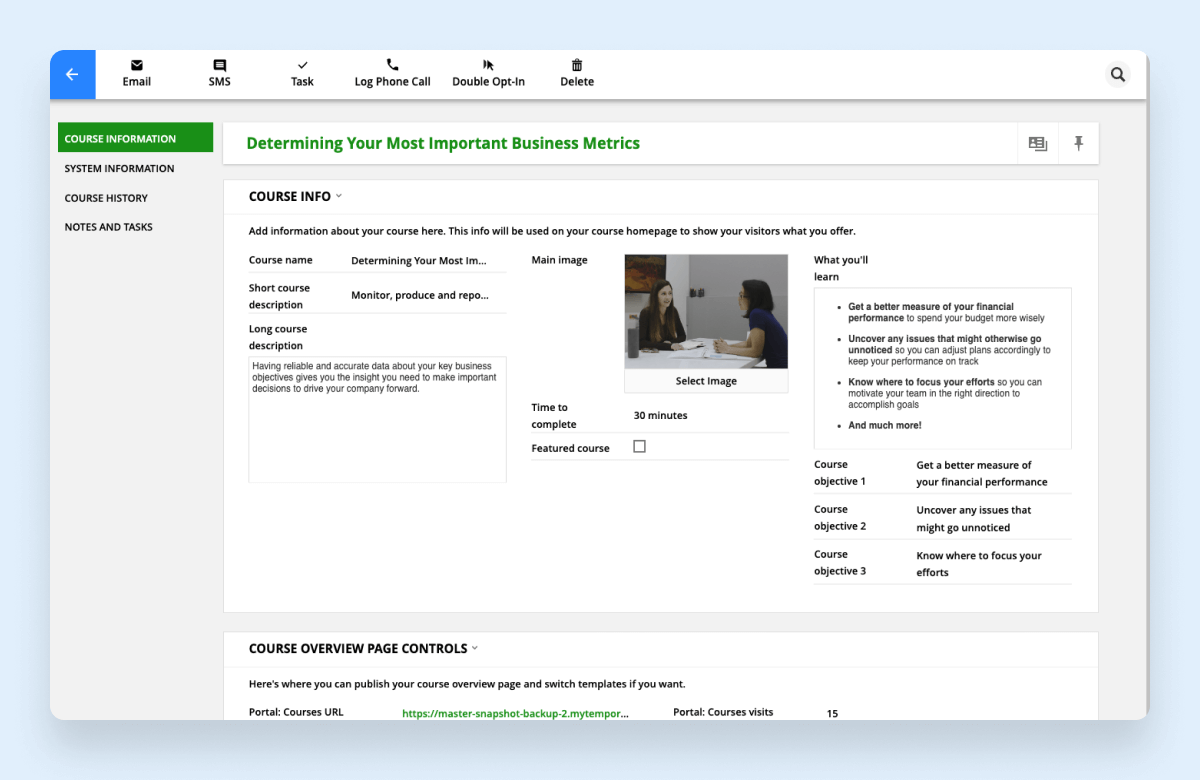1200x780 pixels.
Task: Click the Delete trash icon
Action: pos(577,65)
